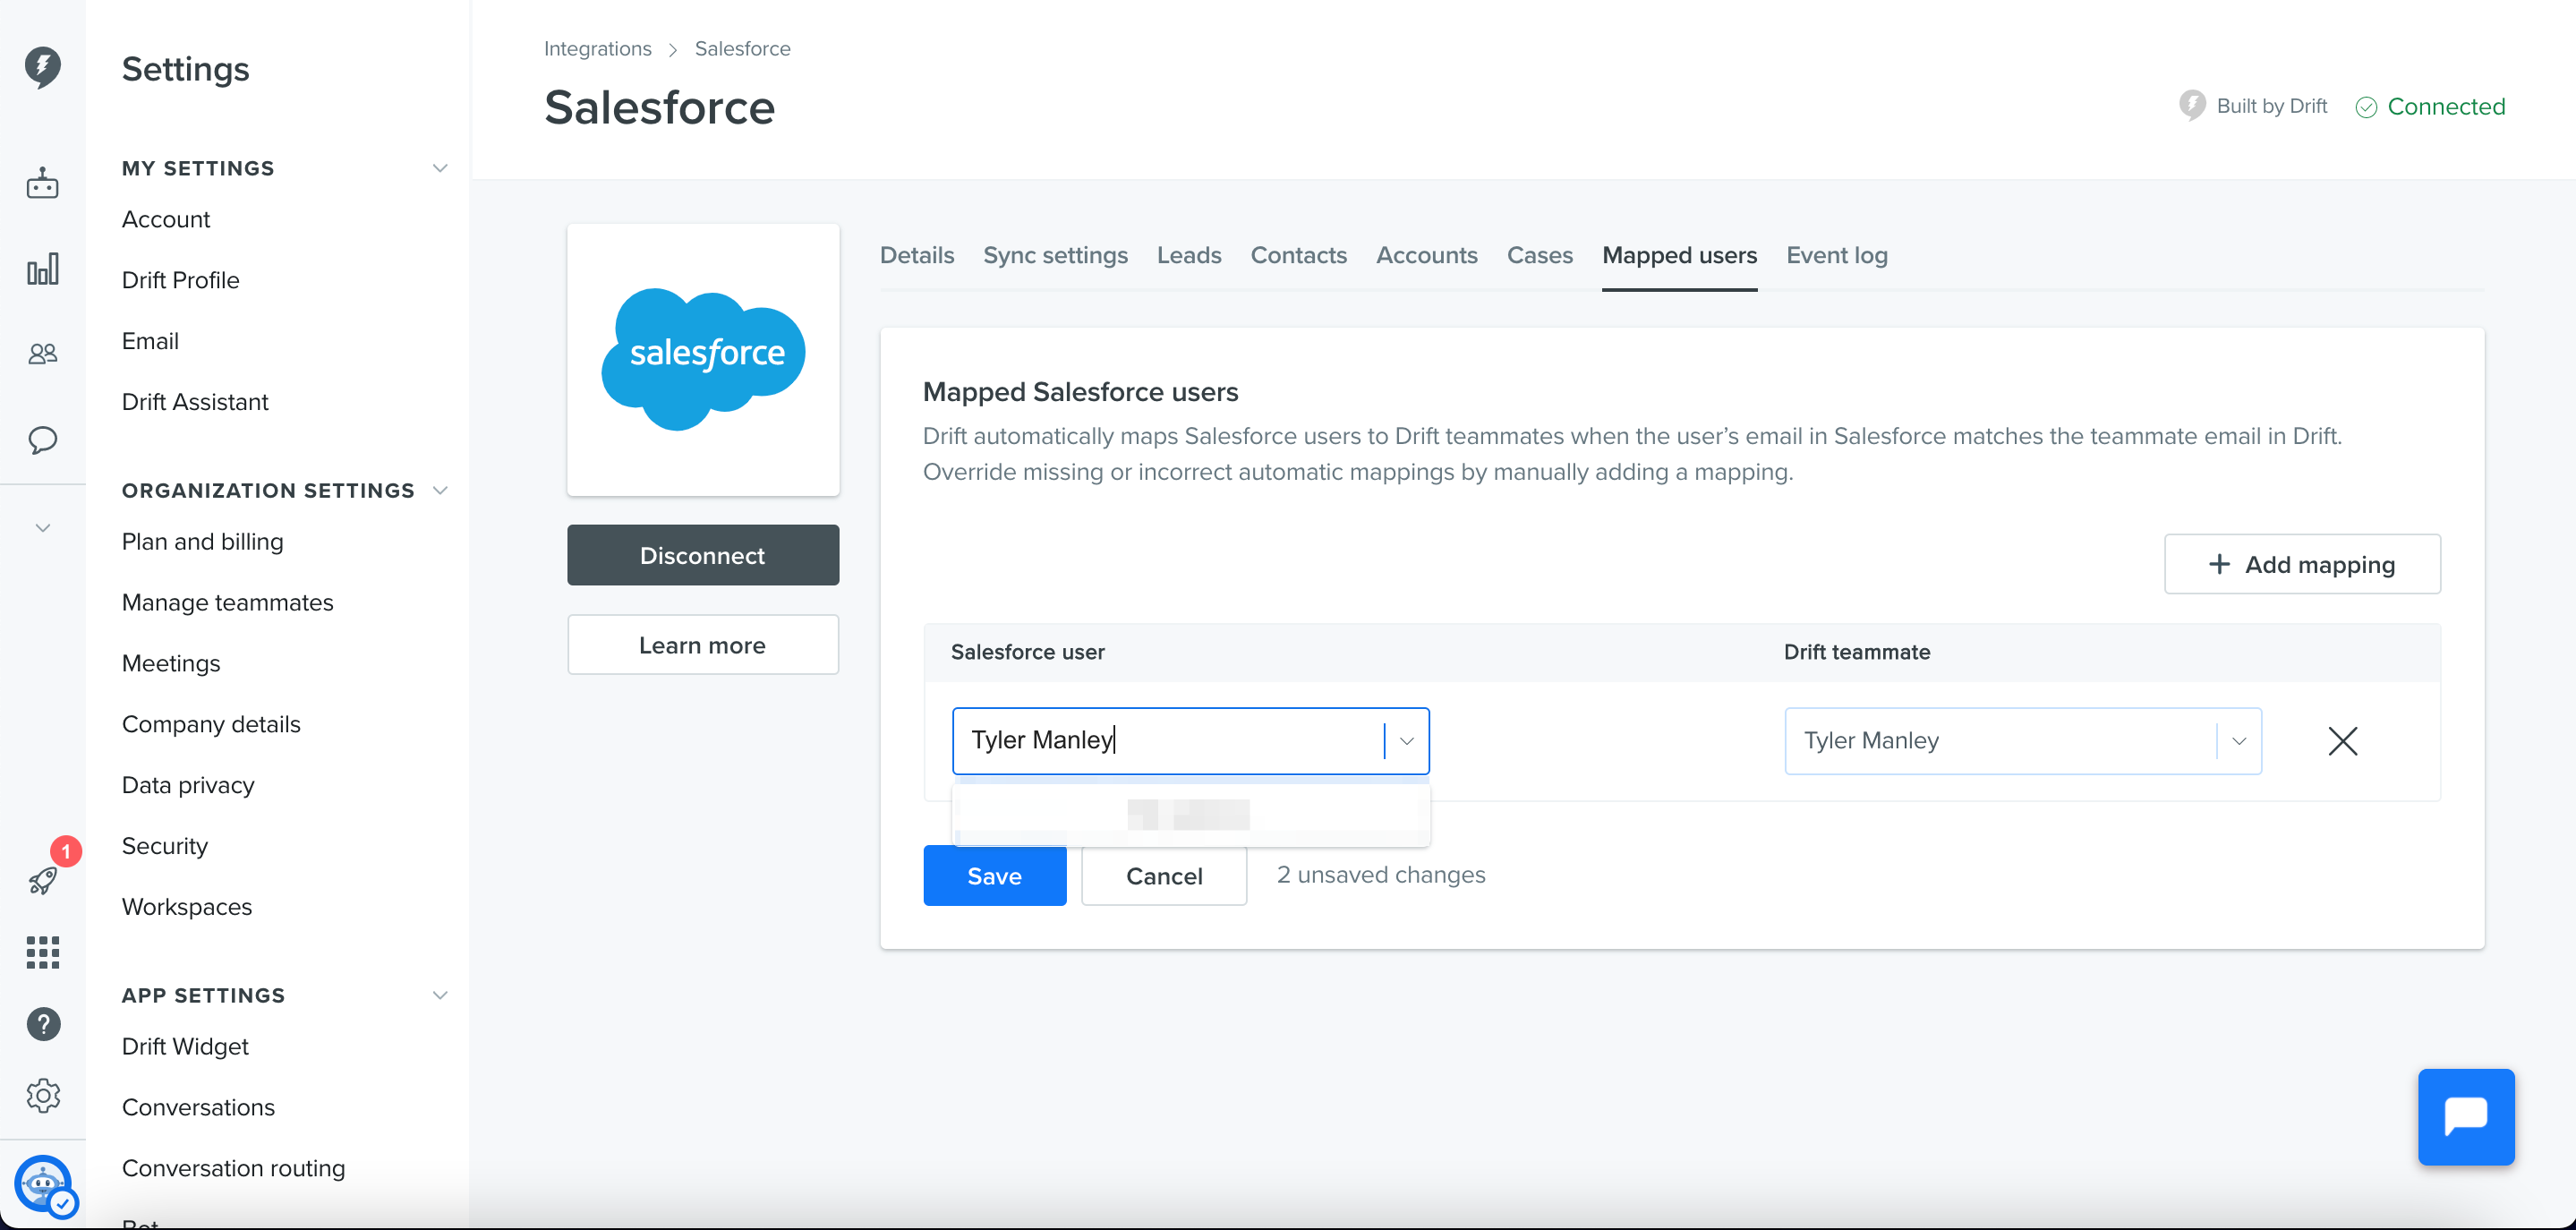2576x1230 pixels.
Task: Collapse the Organization Settings section
Action: [440, 490]
